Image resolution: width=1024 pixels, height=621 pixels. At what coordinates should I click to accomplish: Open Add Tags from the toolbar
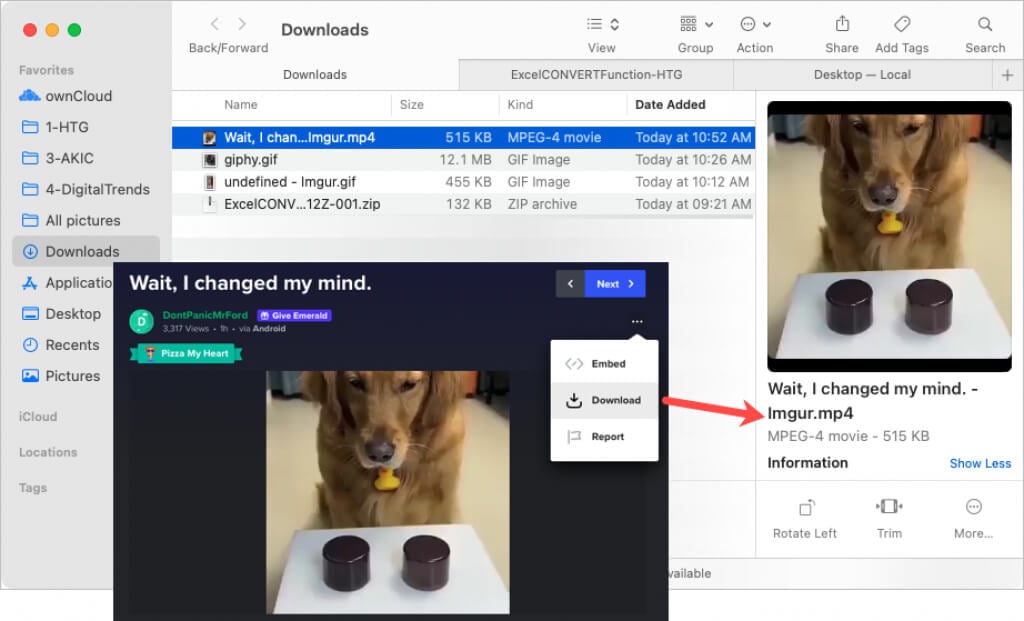[x=901, y=24]
